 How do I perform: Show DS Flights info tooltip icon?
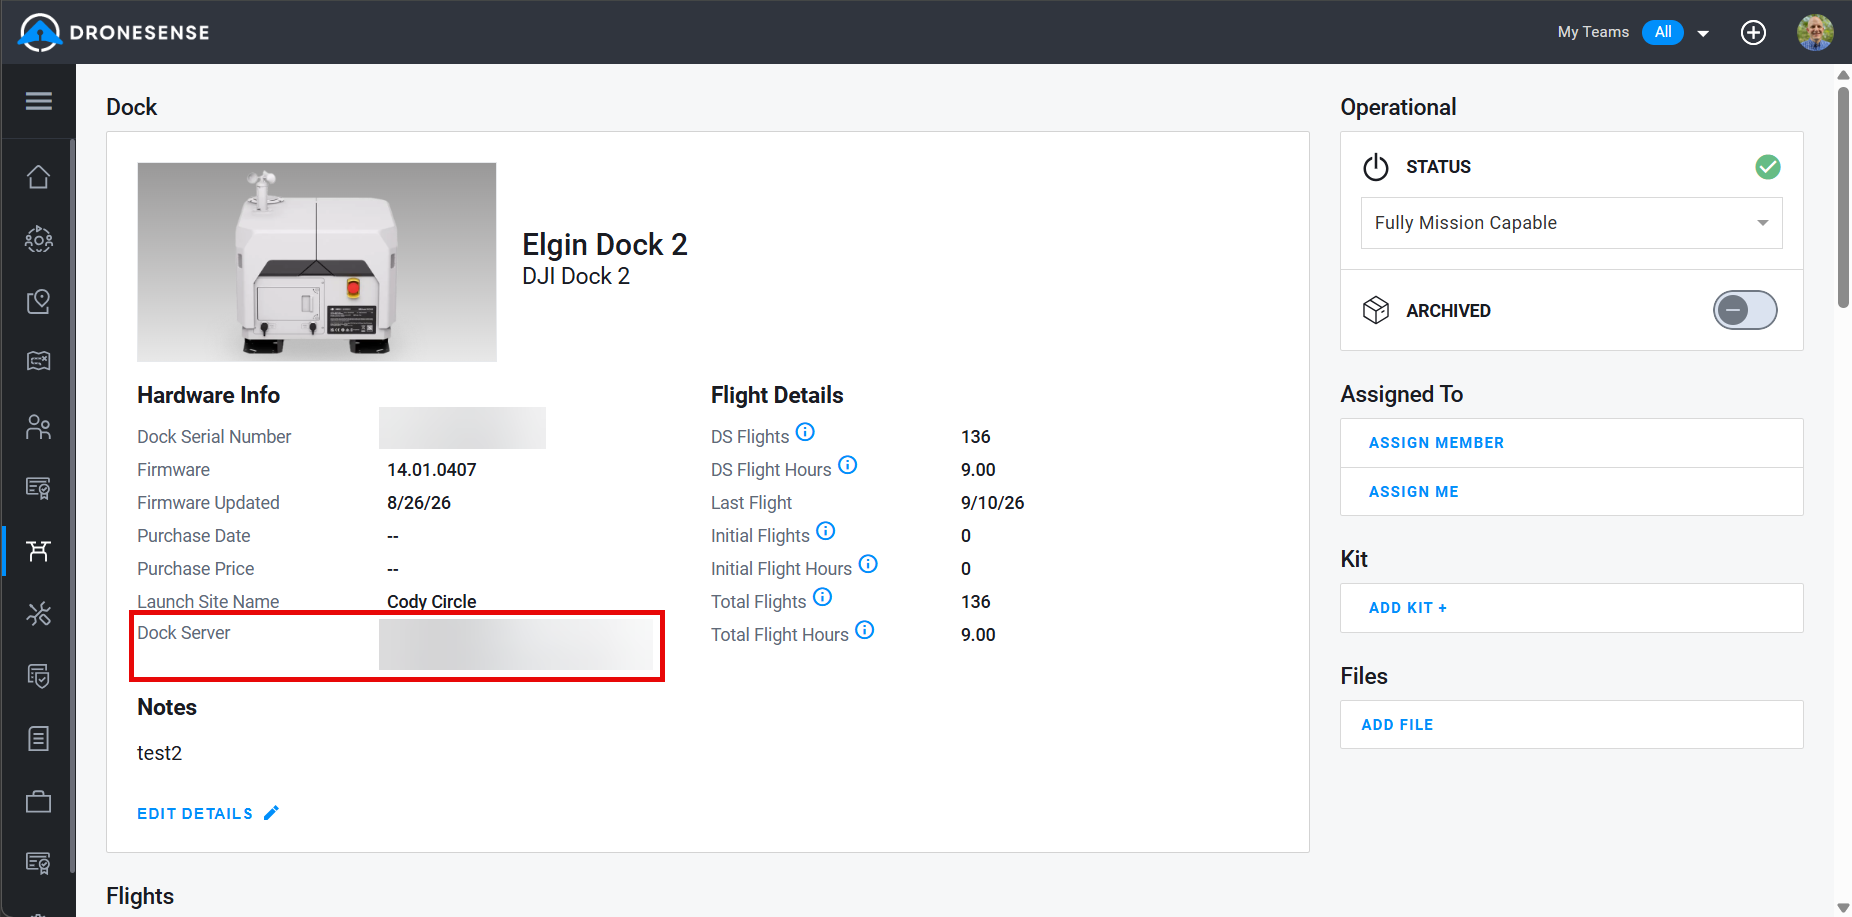805,432
